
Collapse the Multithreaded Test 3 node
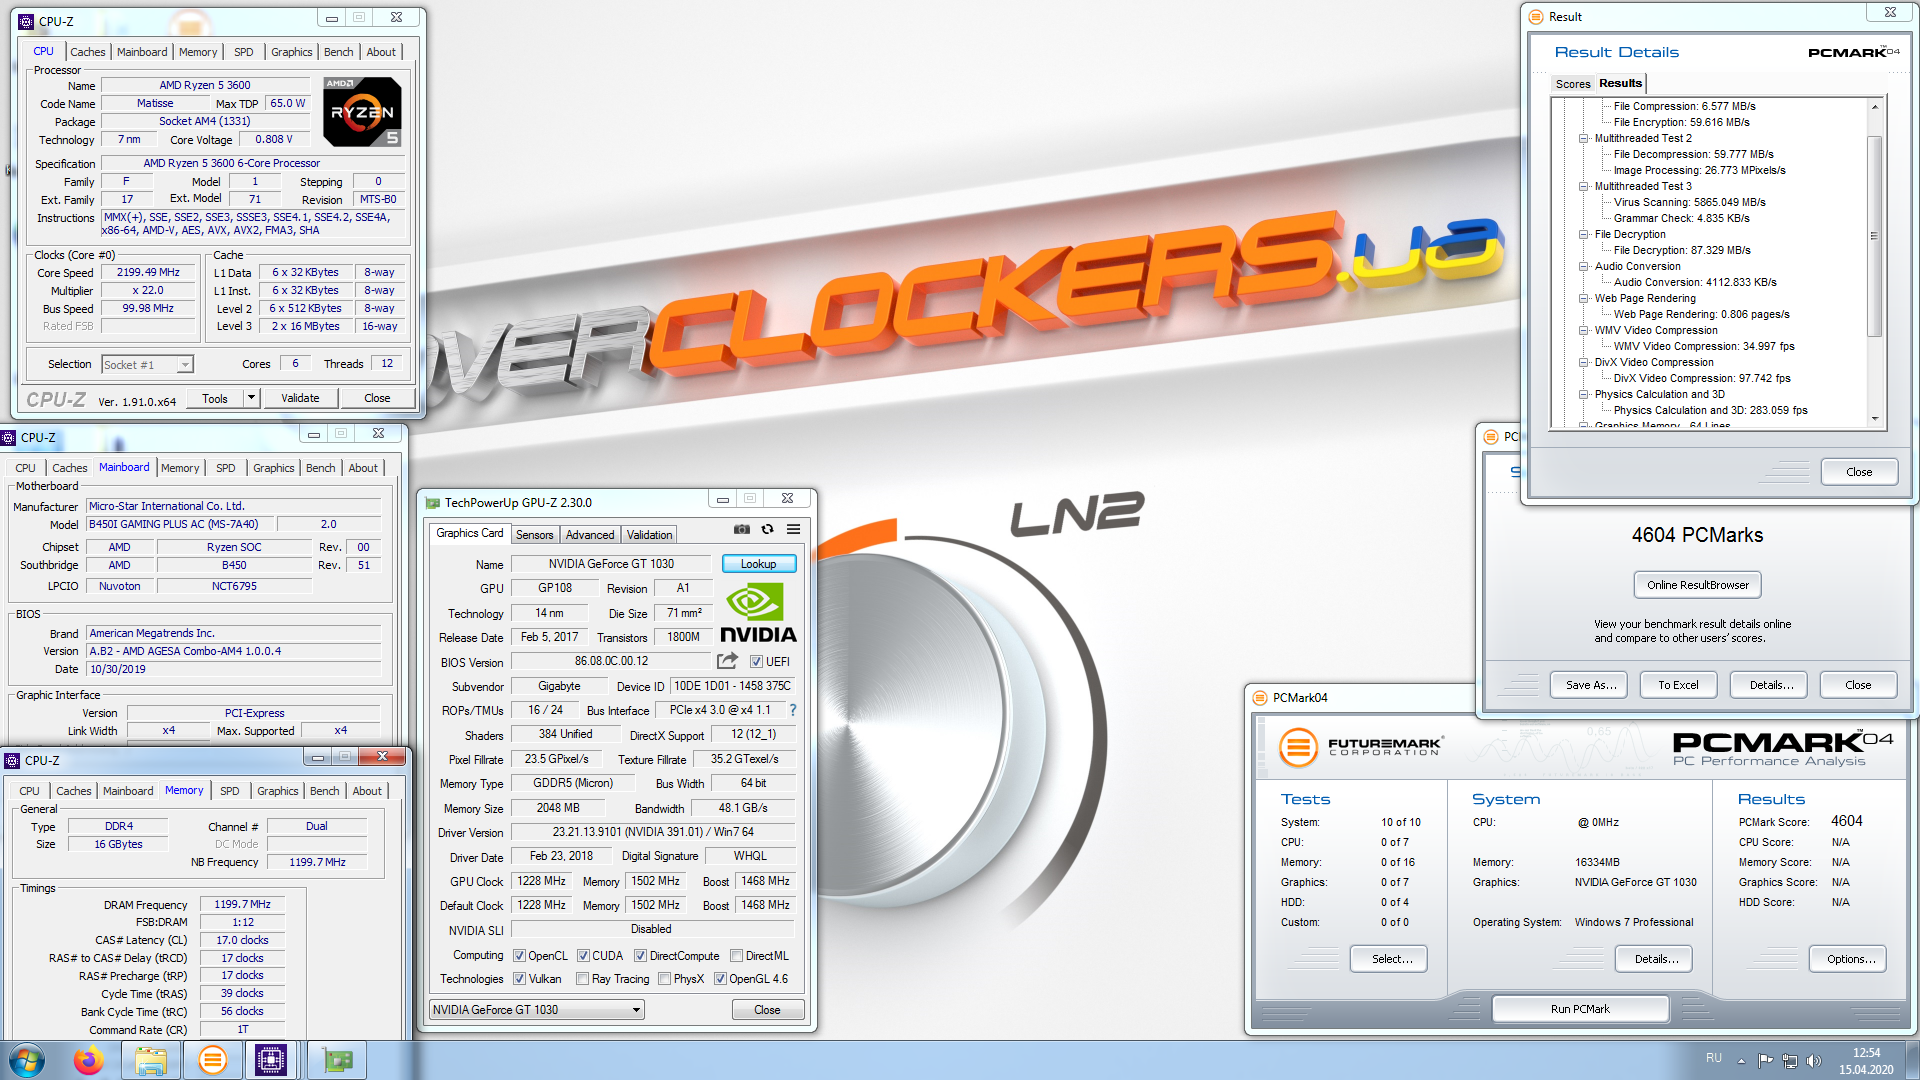(1584, 187)
